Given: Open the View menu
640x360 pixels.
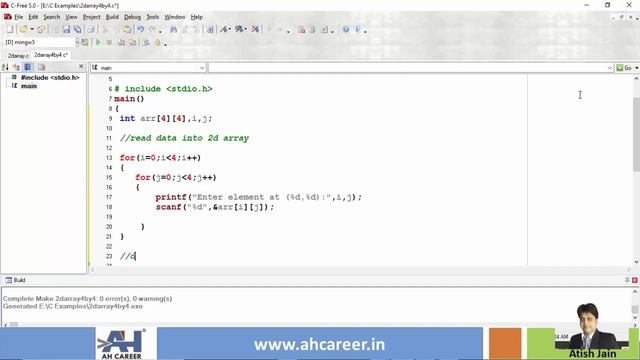Looking at the screenshot, I should coord(71,17).
